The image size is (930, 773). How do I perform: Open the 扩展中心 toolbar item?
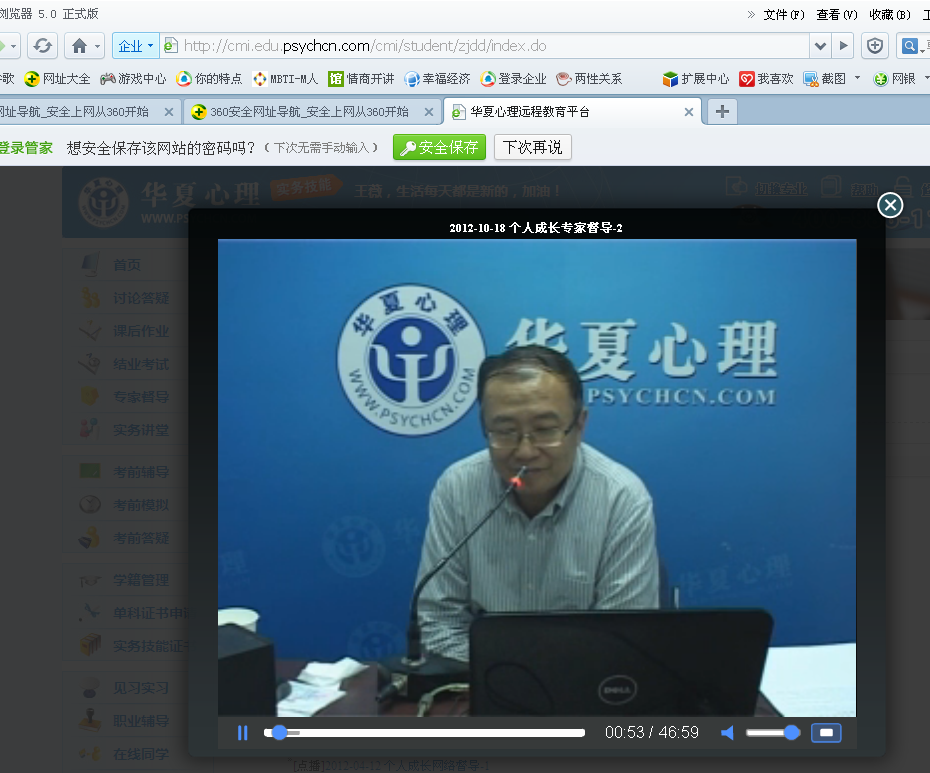pos(696,78)
